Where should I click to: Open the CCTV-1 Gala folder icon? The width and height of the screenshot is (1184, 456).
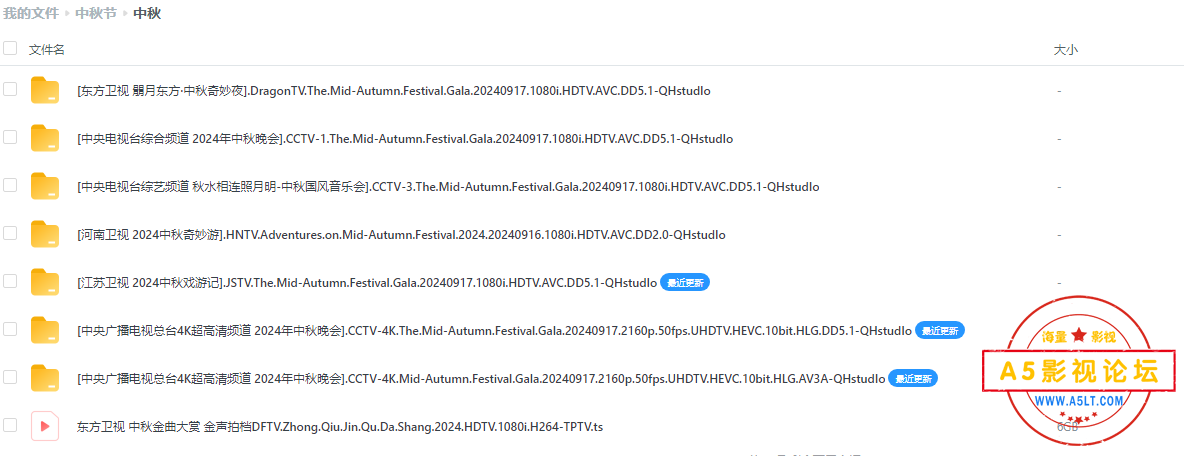[45, 138]
